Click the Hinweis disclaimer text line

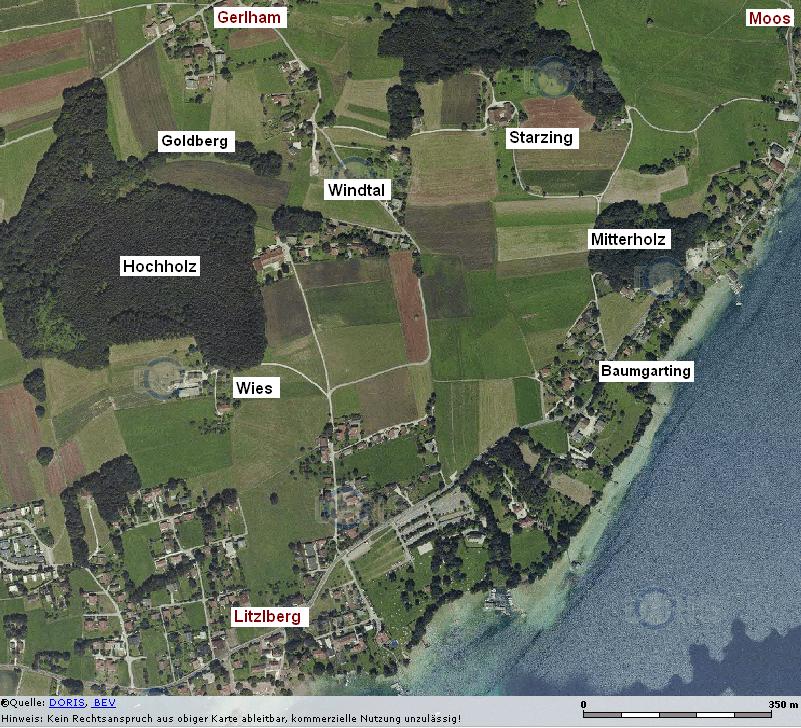coord(230,718)
